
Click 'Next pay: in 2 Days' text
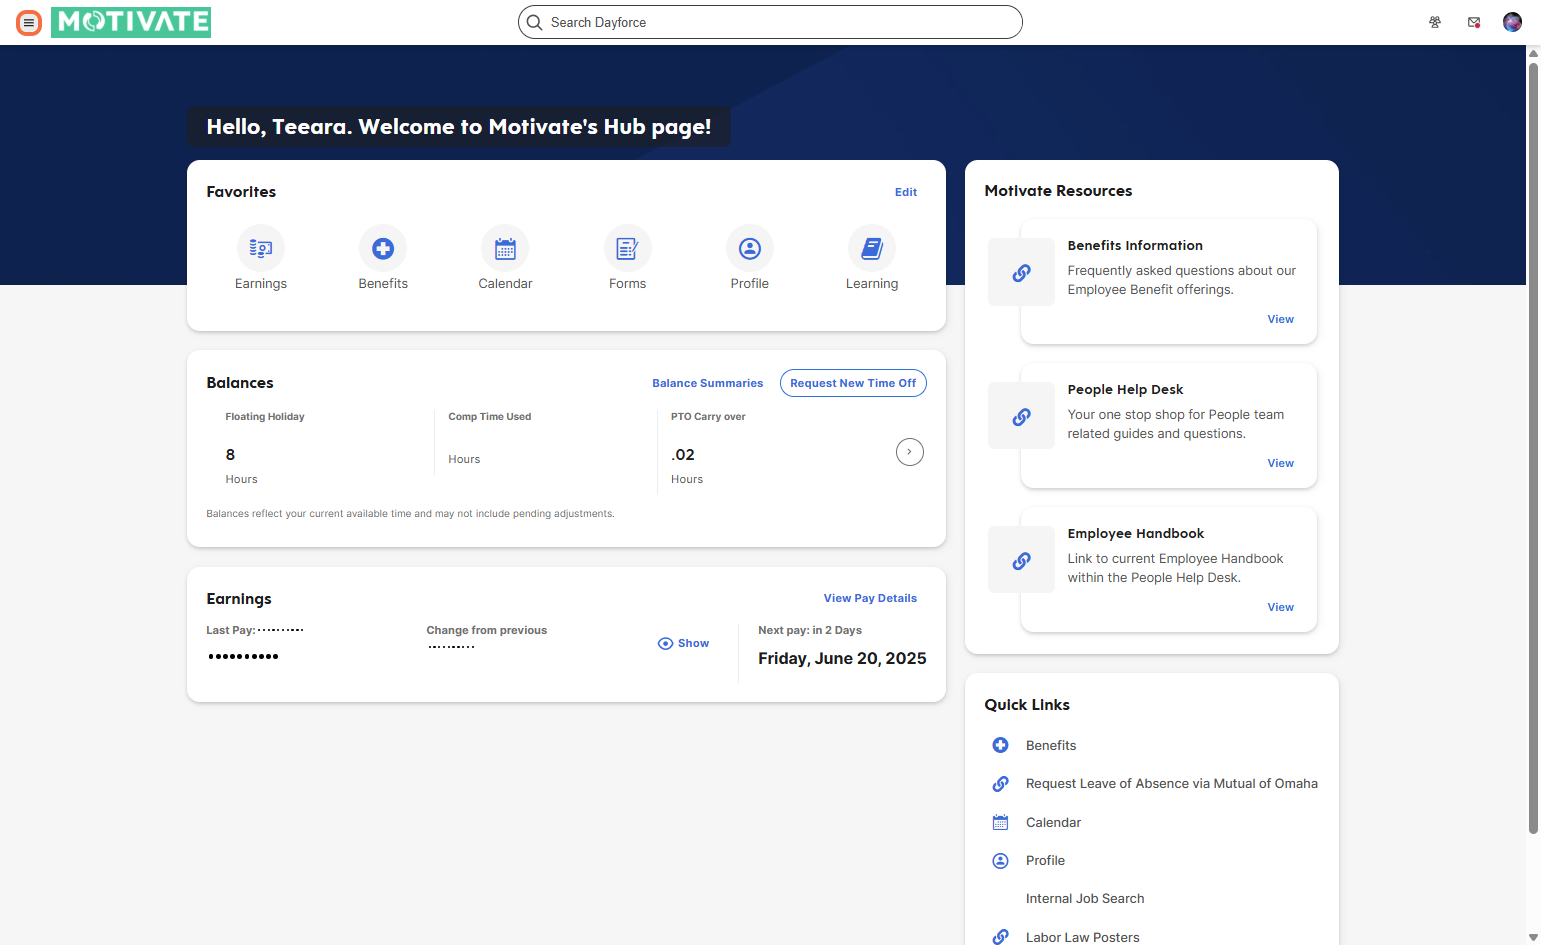[810, 630]
